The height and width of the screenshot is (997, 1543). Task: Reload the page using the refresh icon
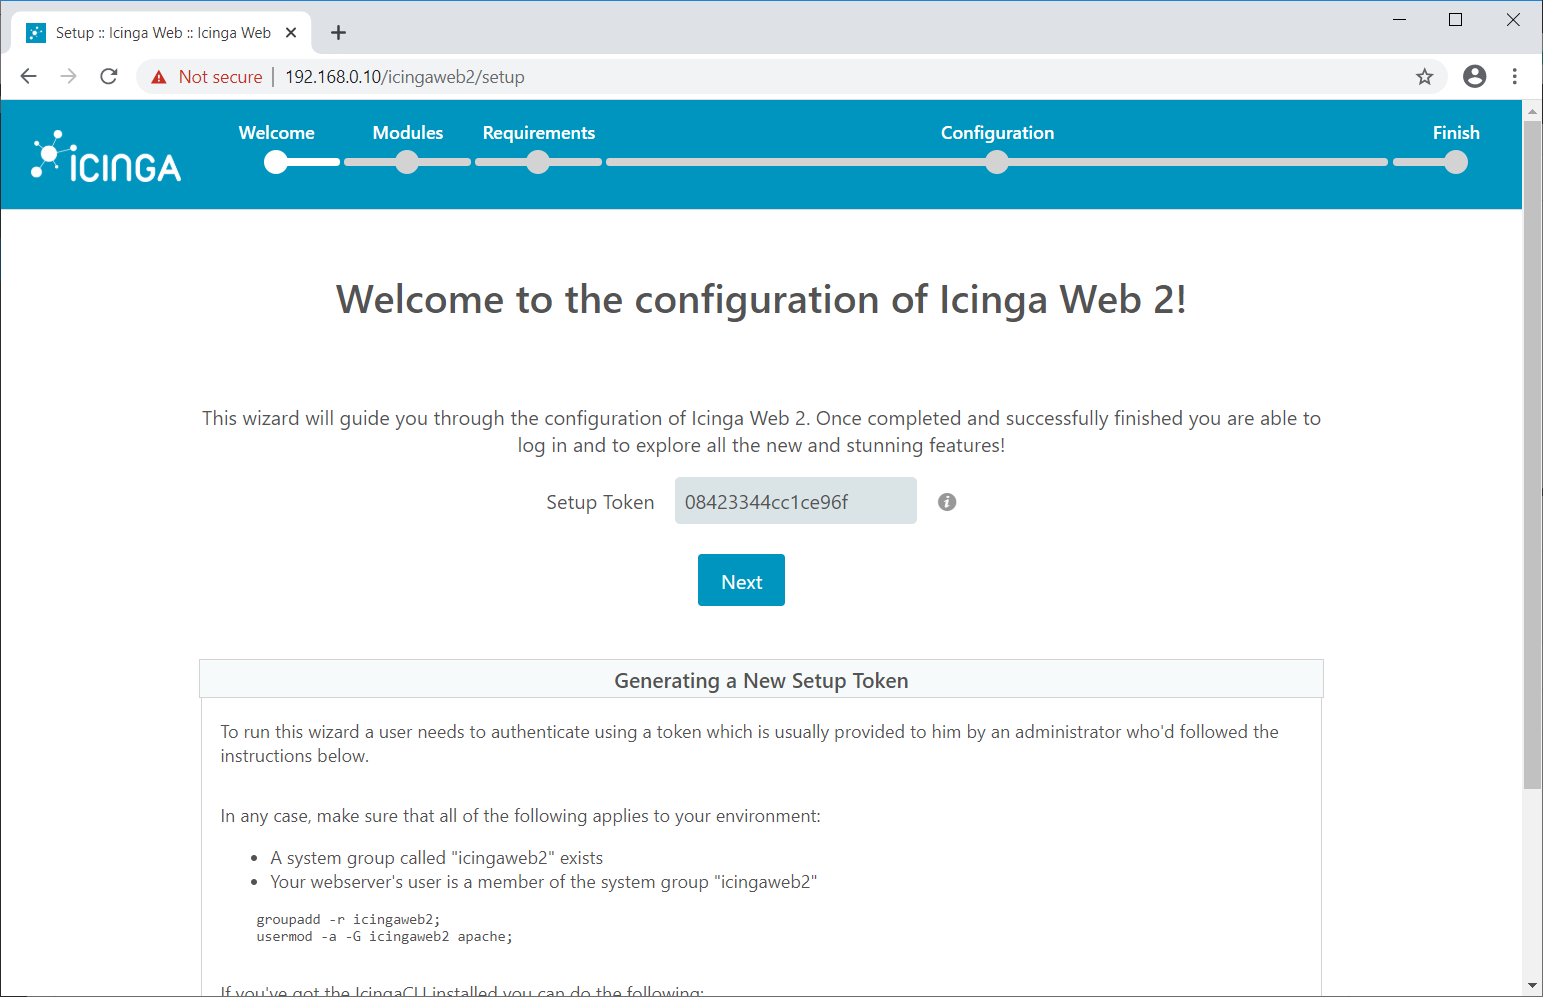(x=109, y=77)
